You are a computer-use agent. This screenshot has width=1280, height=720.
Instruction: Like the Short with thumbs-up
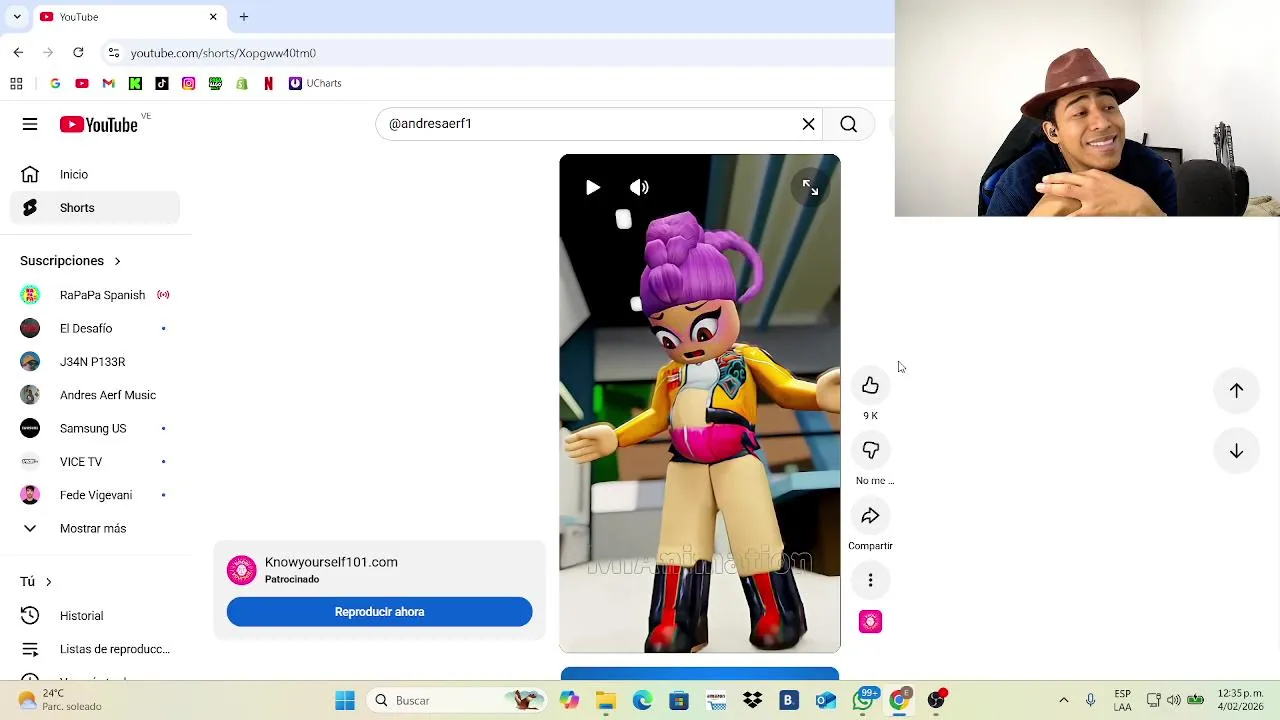870,386
